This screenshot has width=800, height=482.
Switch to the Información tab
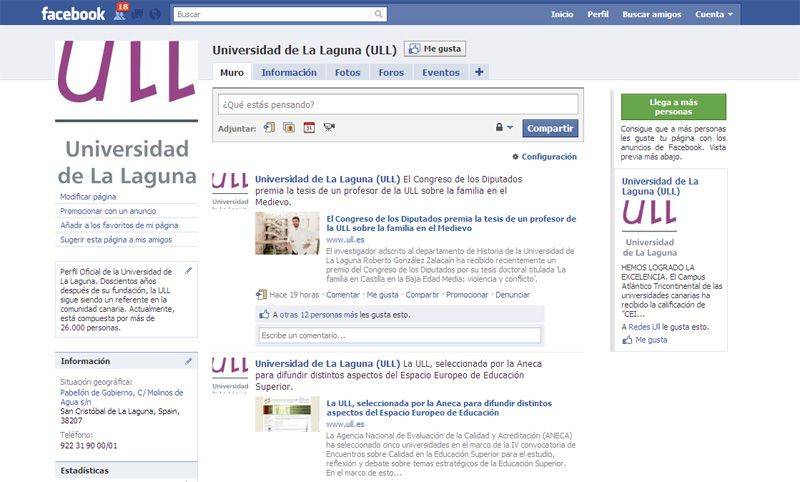289,72
